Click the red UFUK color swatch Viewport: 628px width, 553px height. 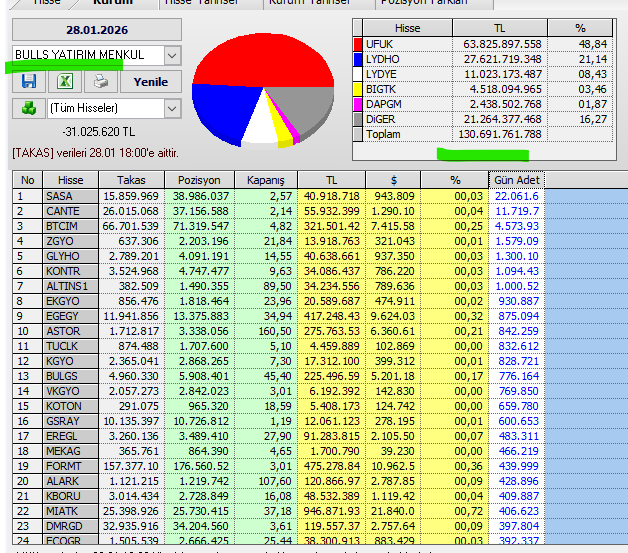[358, 44]
